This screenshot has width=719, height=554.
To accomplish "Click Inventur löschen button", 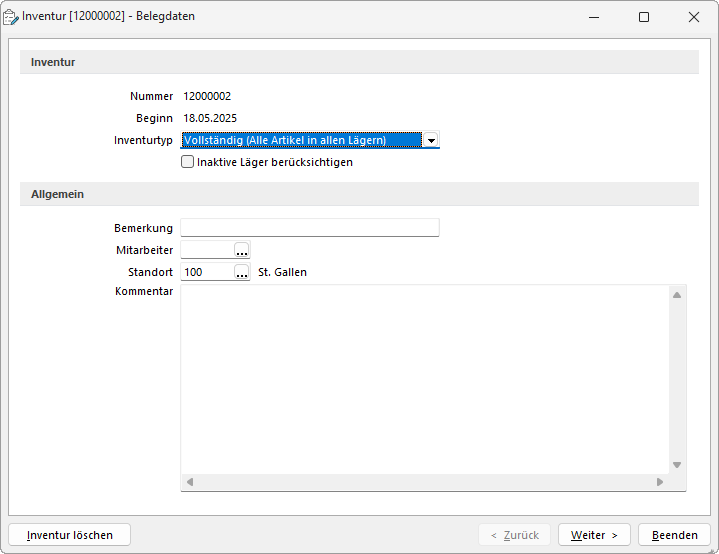I will coord(70,535).
